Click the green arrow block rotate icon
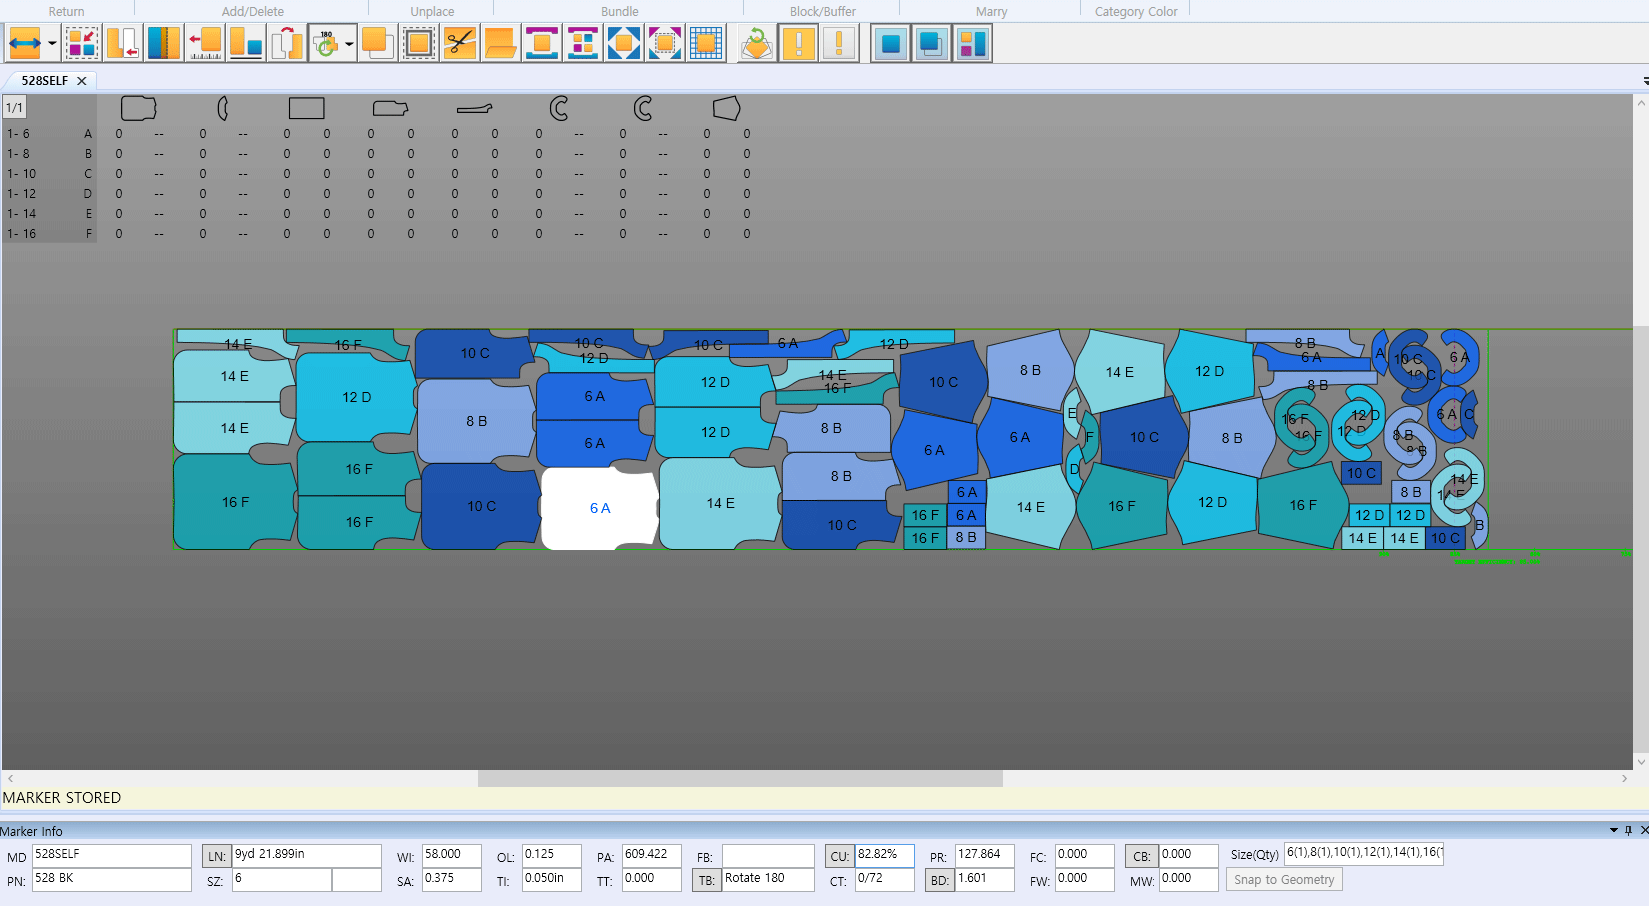 tap(756, 44)
